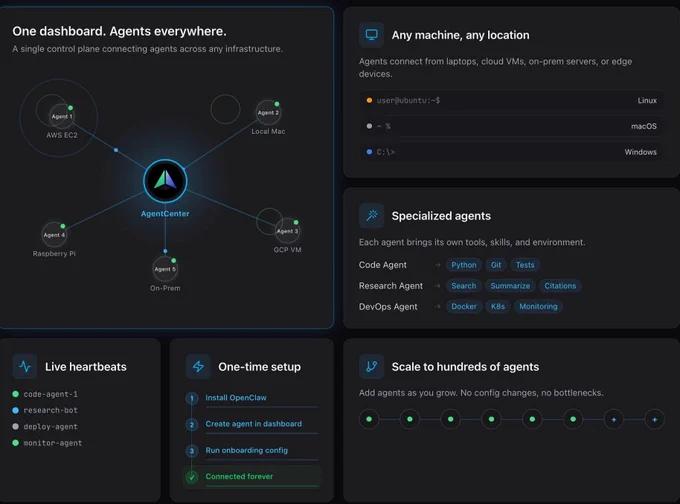Click the Tests tag
Screen dimensions: 680x504
click(x=525, y=265)
